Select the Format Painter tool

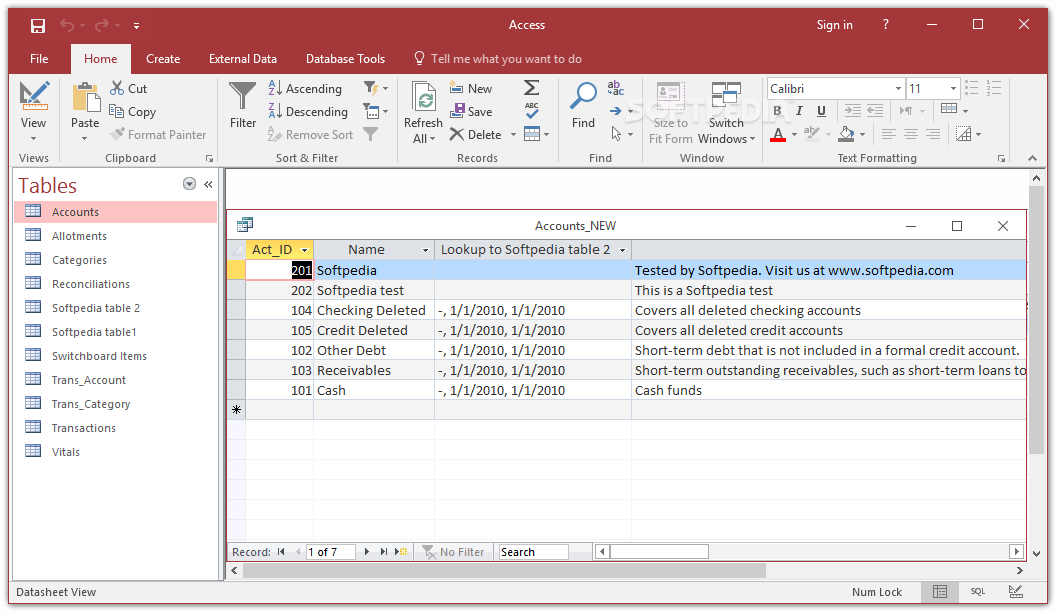[x=158, y=134]
